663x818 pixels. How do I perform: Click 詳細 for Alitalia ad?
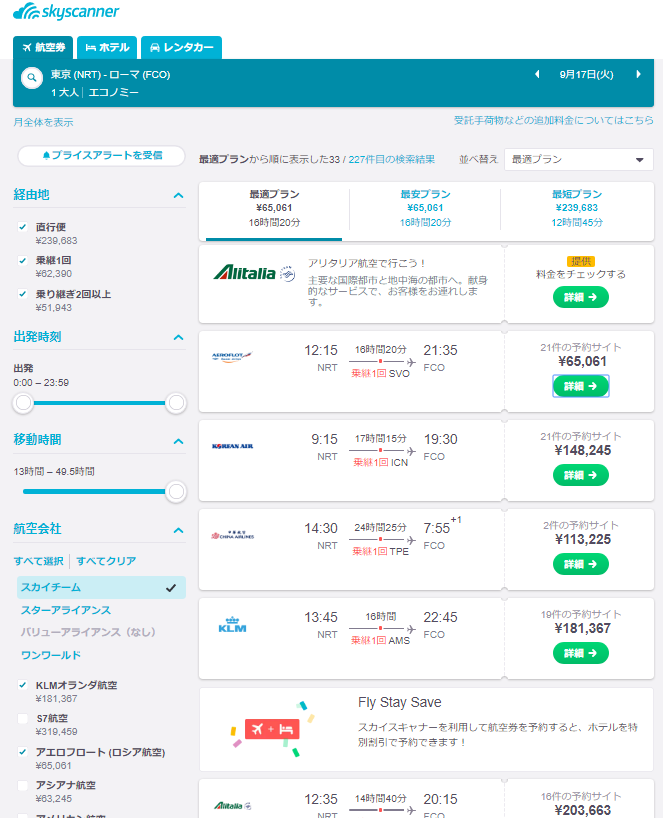[581, 297]
